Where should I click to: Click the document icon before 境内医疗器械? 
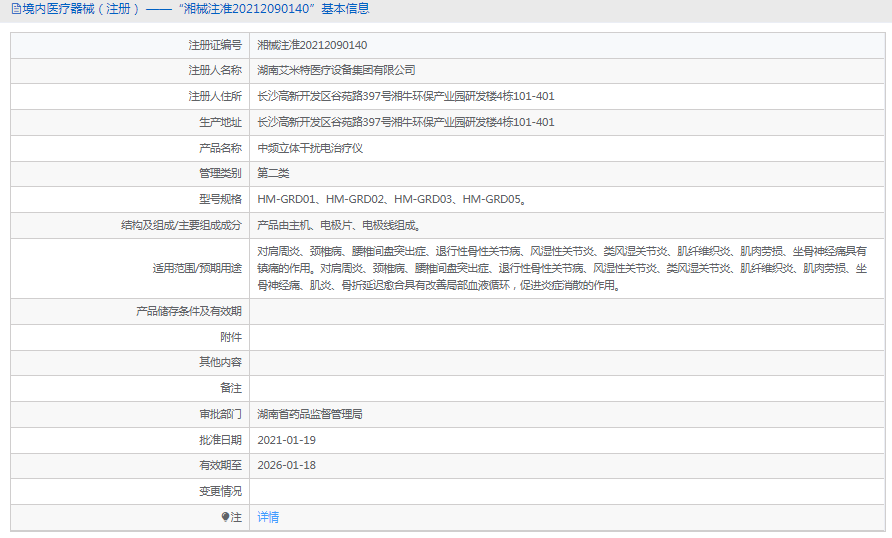coord(16,9)
